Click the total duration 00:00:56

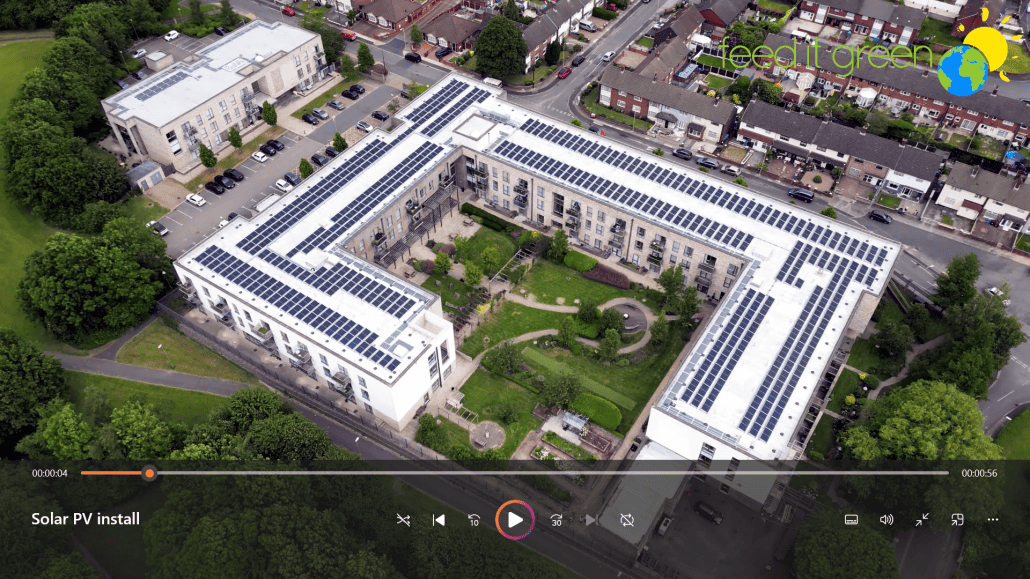(x=979, y=474)
